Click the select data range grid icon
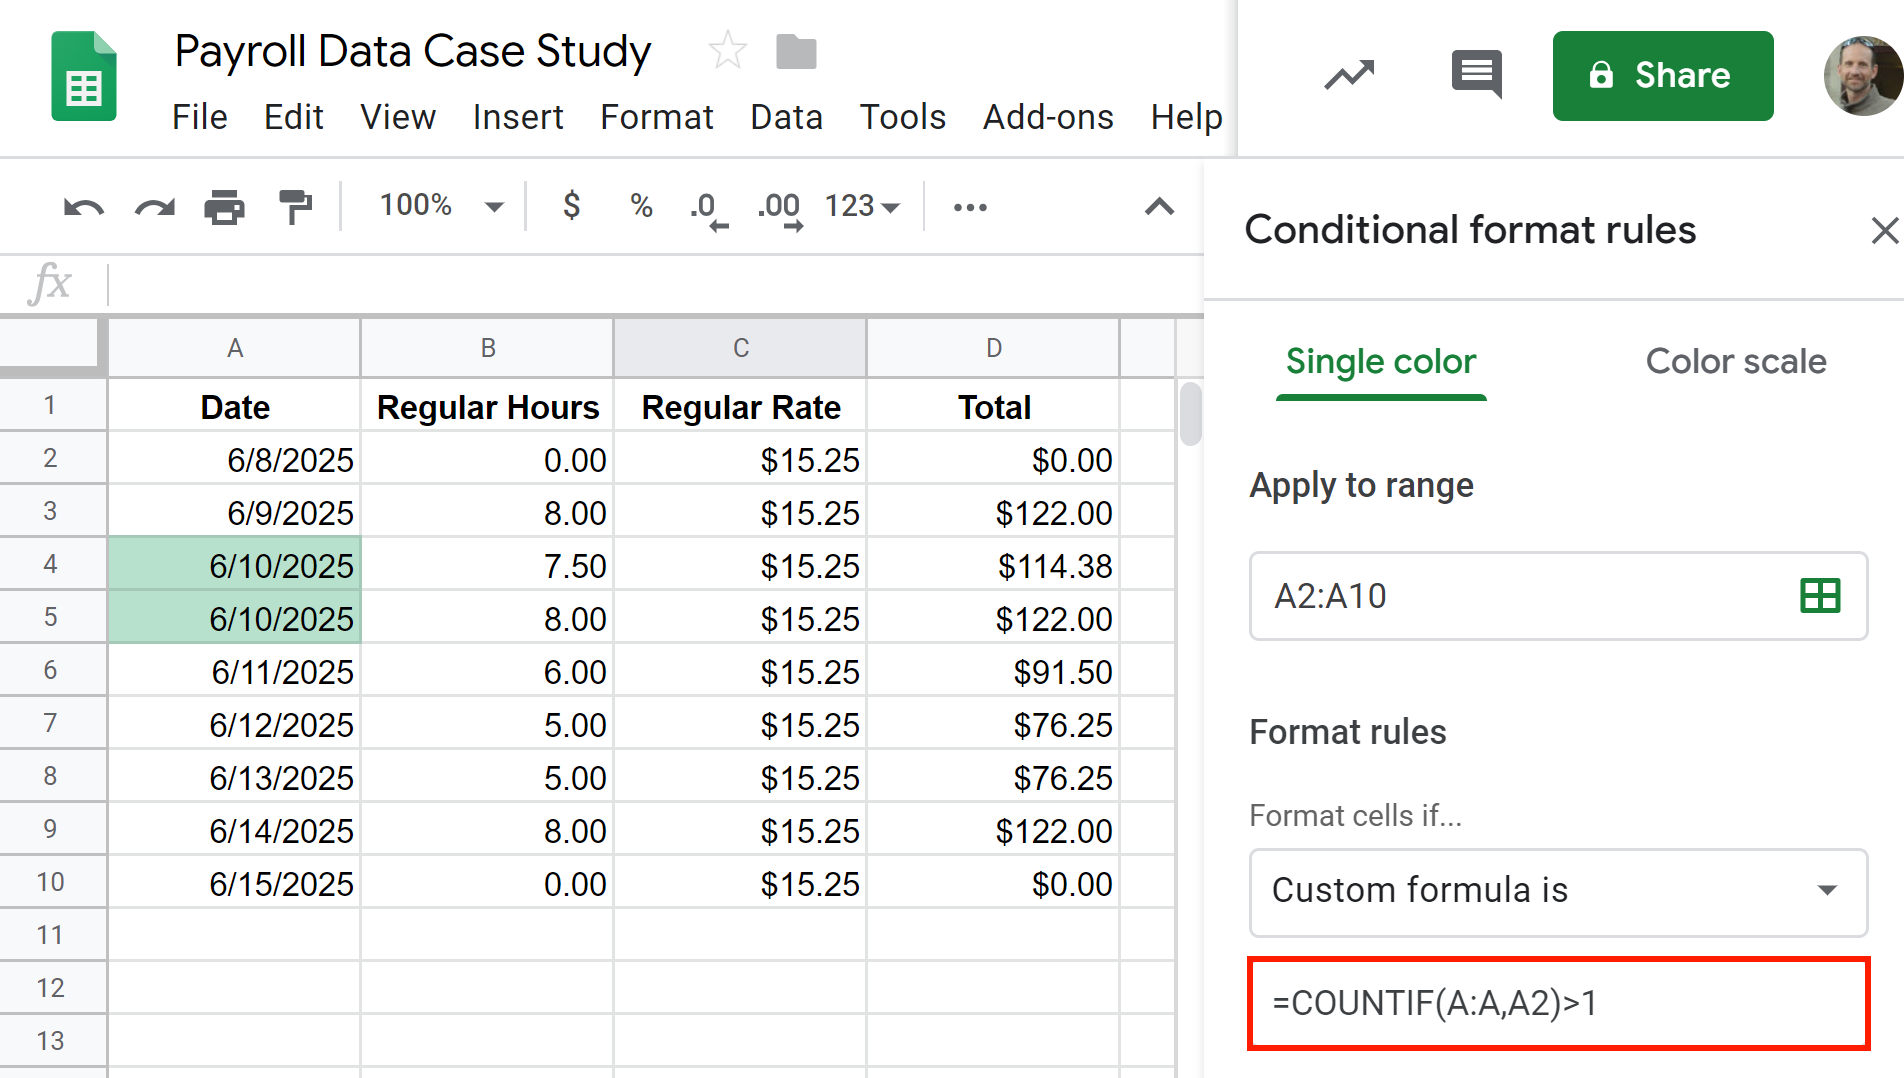Image resolution: width=1904 pixels, height=1078 pixels. 1819,596
